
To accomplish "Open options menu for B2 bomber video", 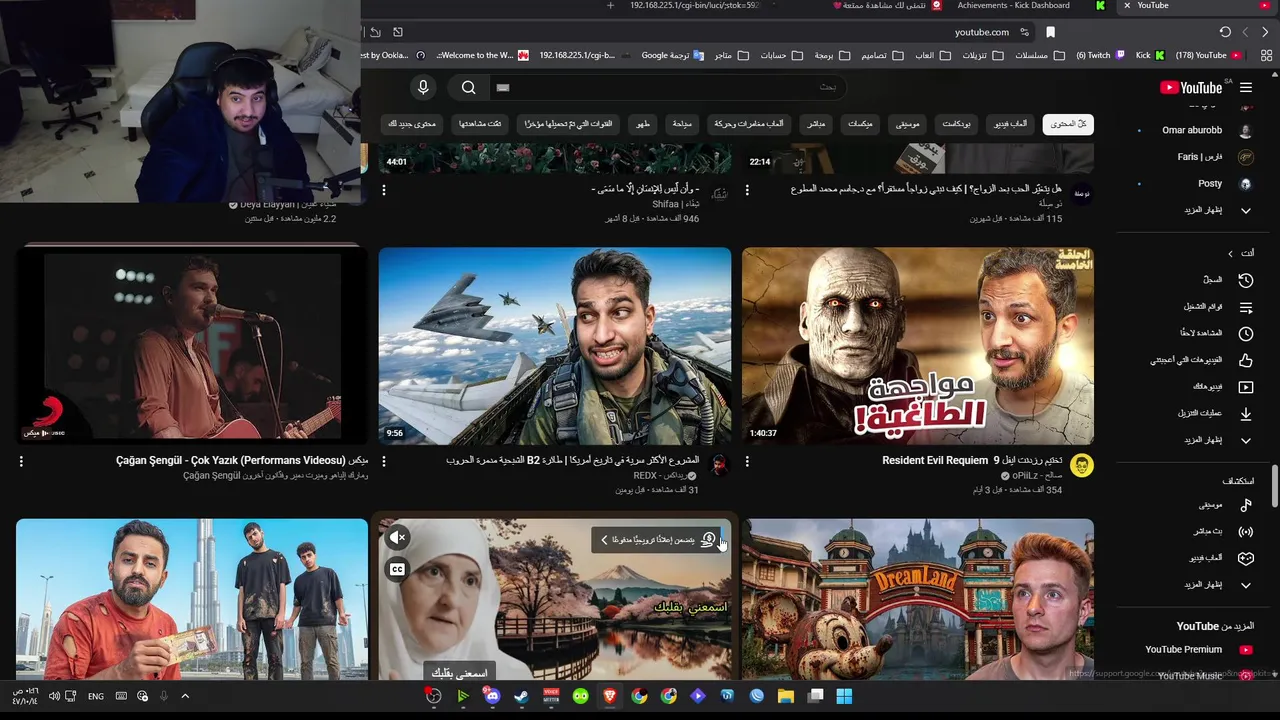I will click(384, 462).
